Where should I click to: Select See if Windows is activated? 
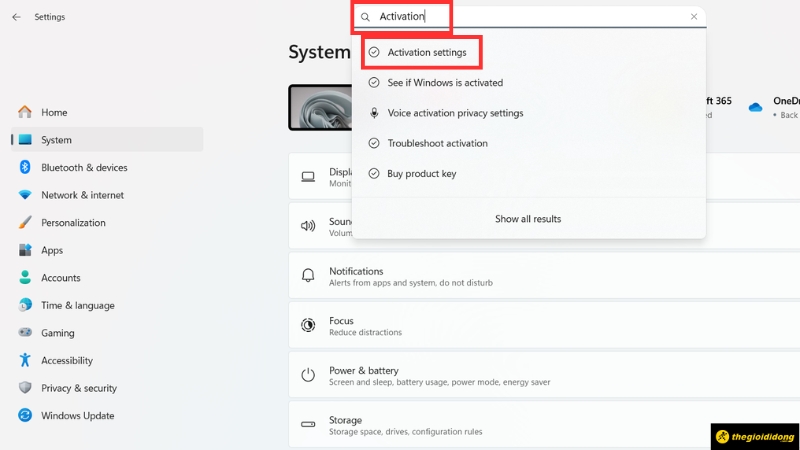(529, 83)
